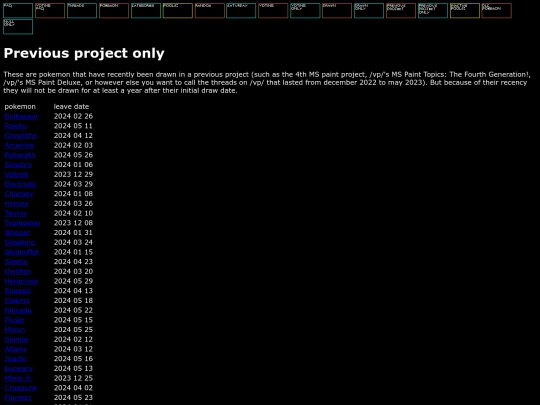The height and width of the screenshot is (405, 540).
Task: Select the date '2024 04 23'
Action: 73,262
